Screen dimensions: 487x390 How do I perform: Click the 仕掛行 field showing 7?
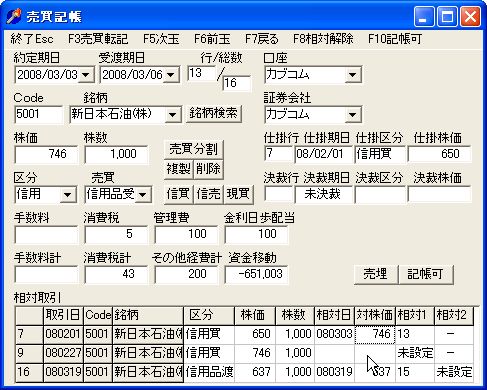[x=278, y=154]
